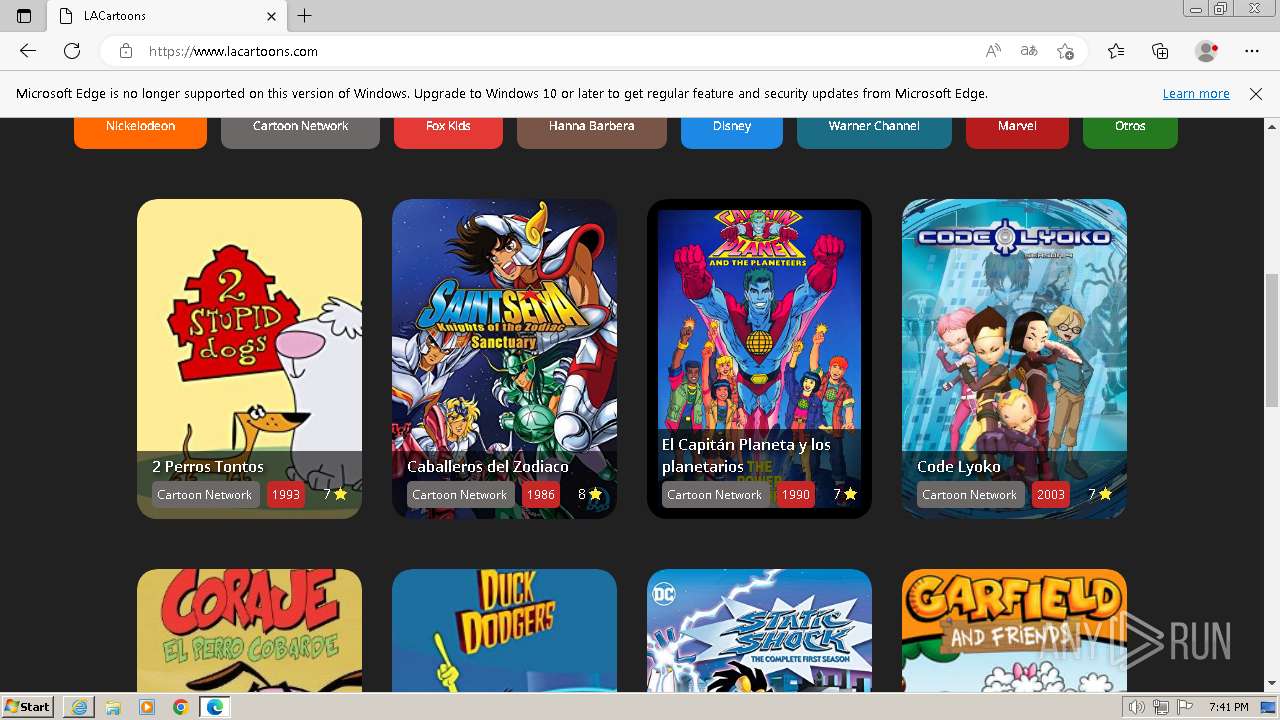1280x720 pixels.
Task: Open the Coraje El Perro Cobarde poster
Action: click(249, 630)
